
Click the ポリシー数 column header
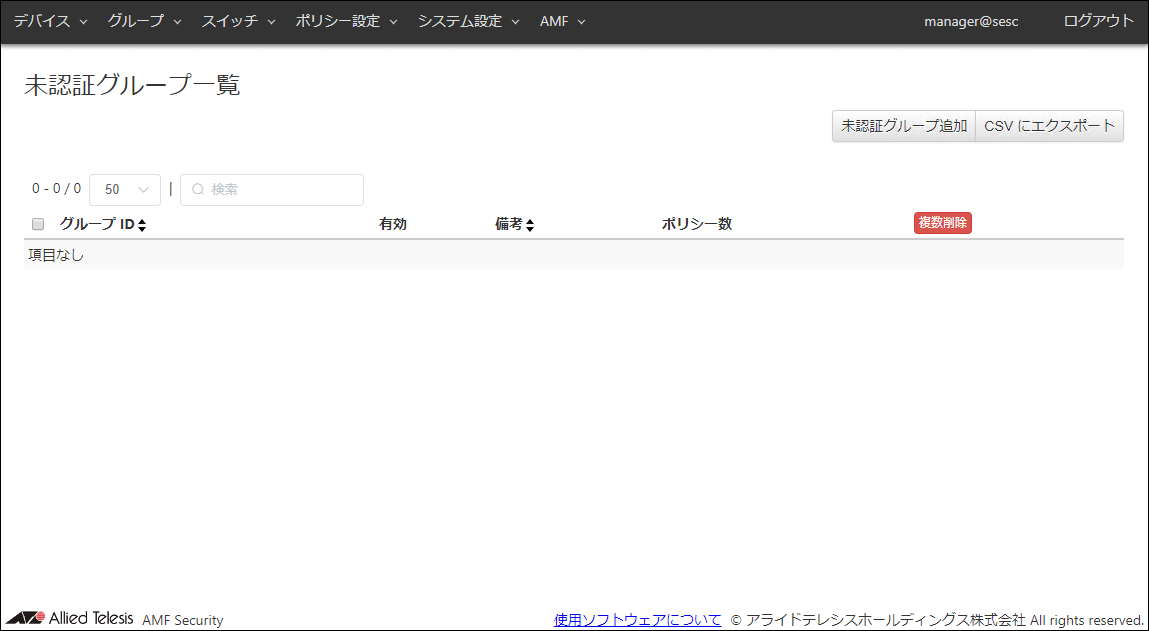[697, 224]
